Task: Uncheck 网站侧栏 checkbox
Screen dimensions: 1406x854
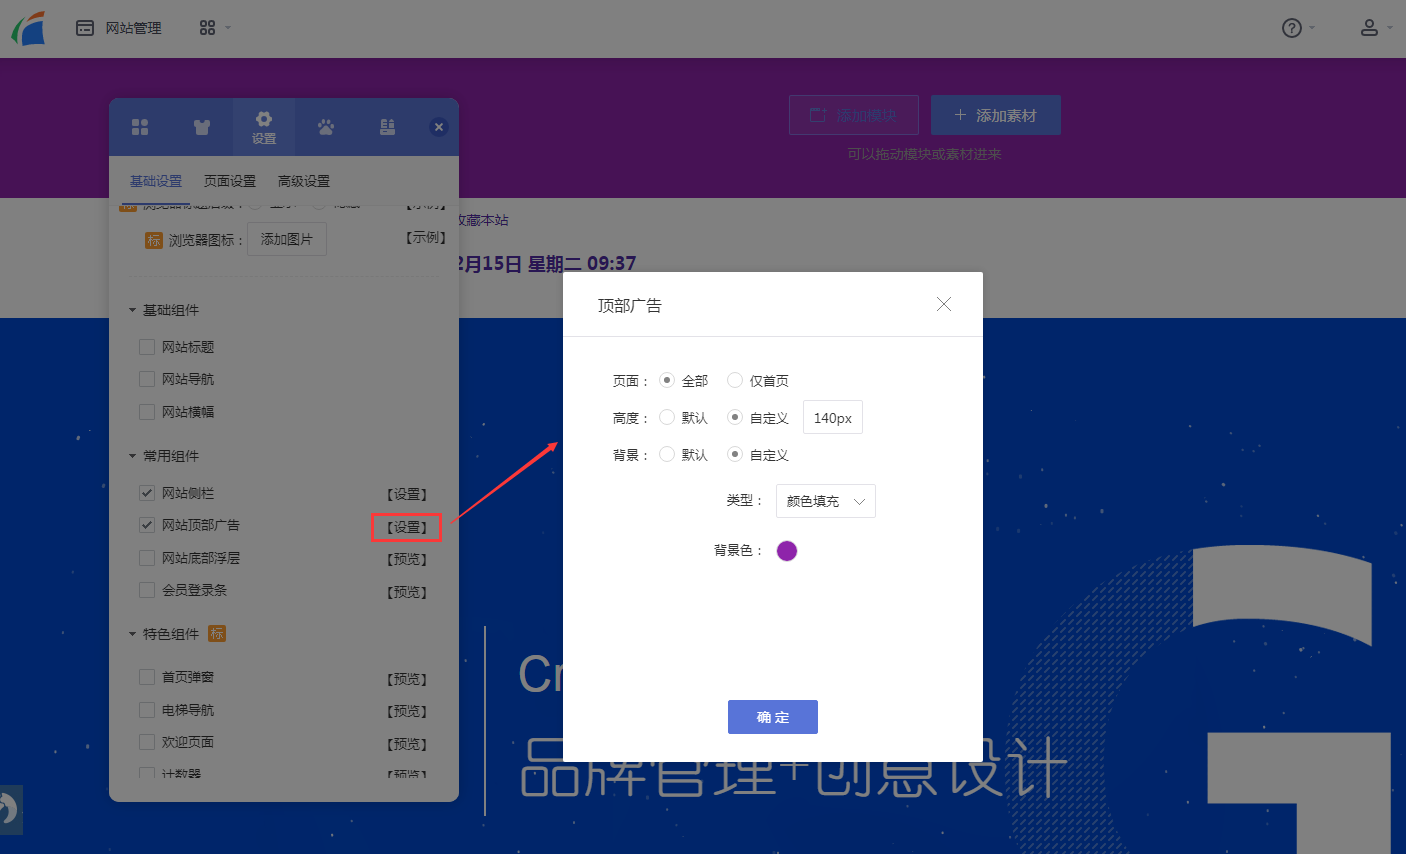Action: coord(147,493)
